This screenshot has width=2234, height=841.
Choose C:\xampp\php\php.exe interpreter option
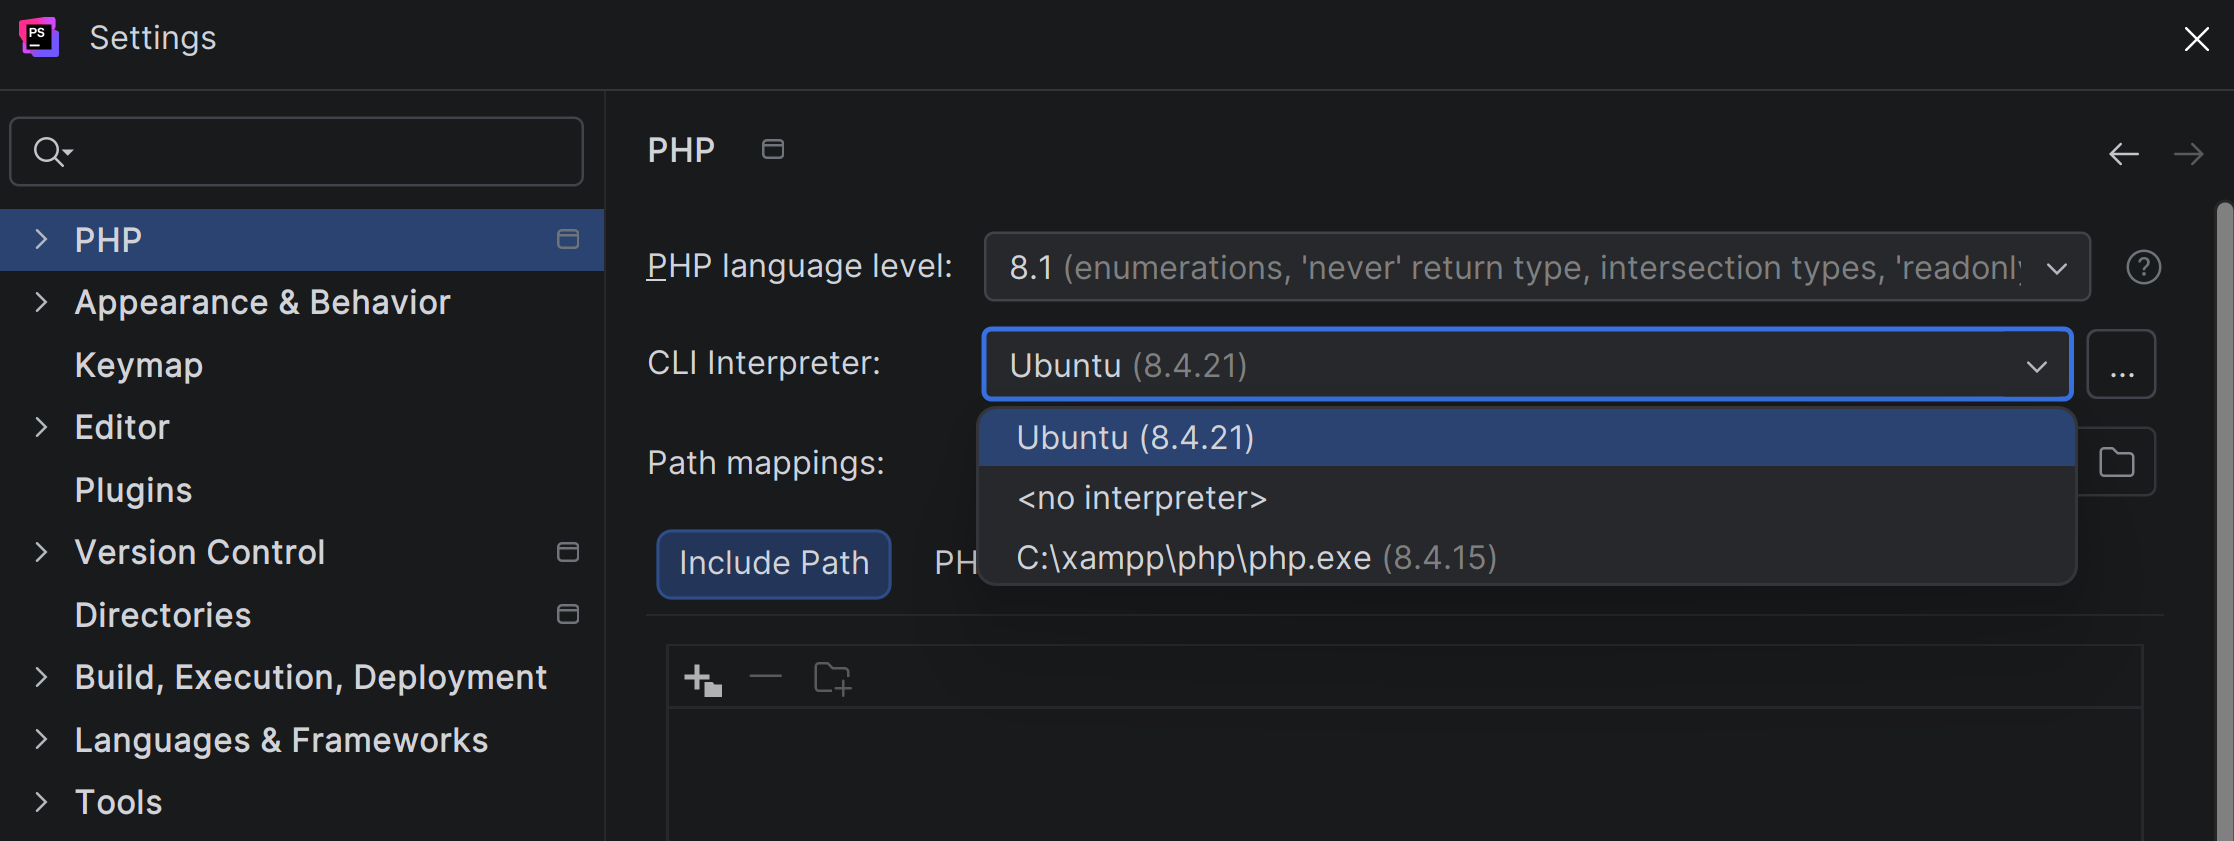pos(1527,557)
